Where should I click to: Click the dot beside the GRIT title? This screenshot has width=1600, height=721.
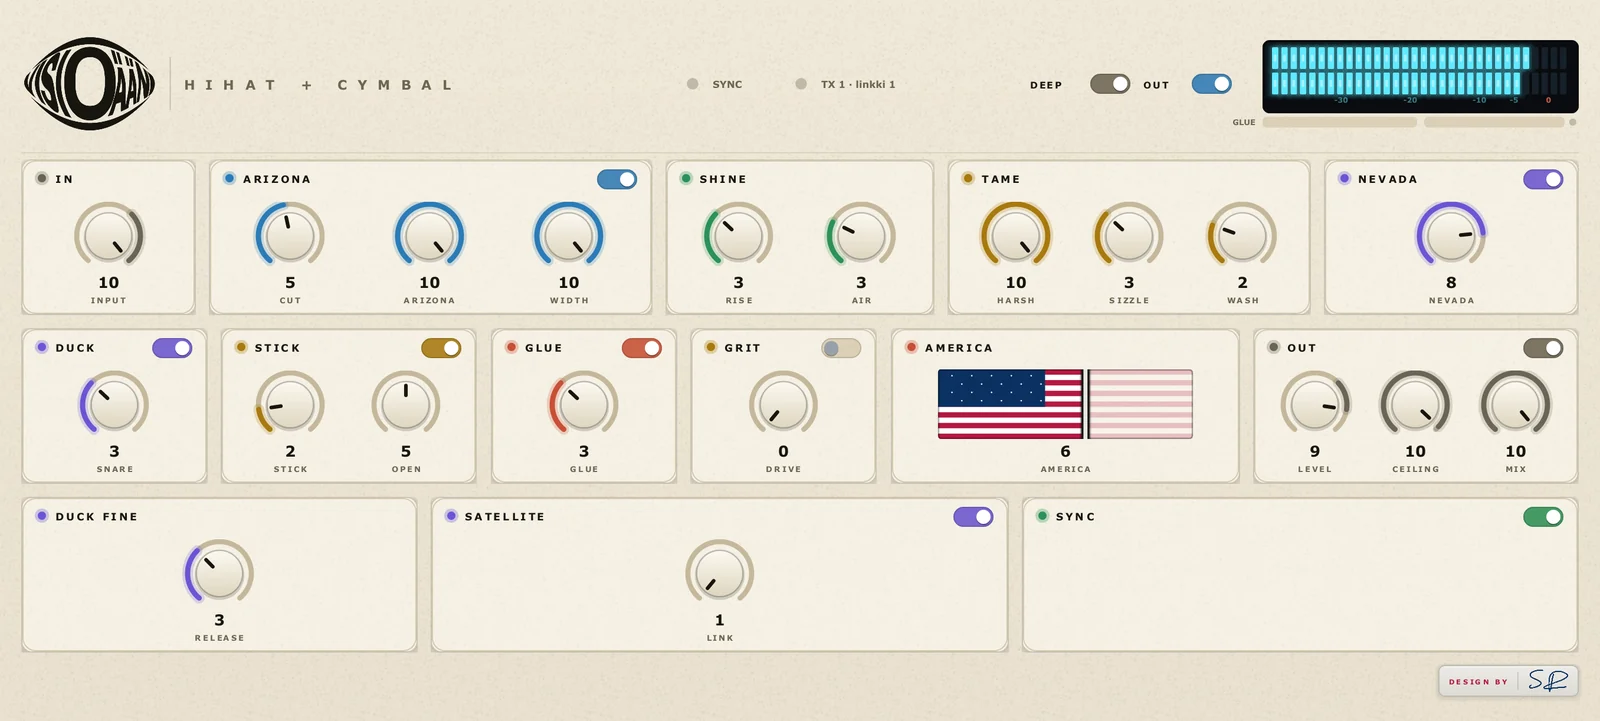coord(711,347)
